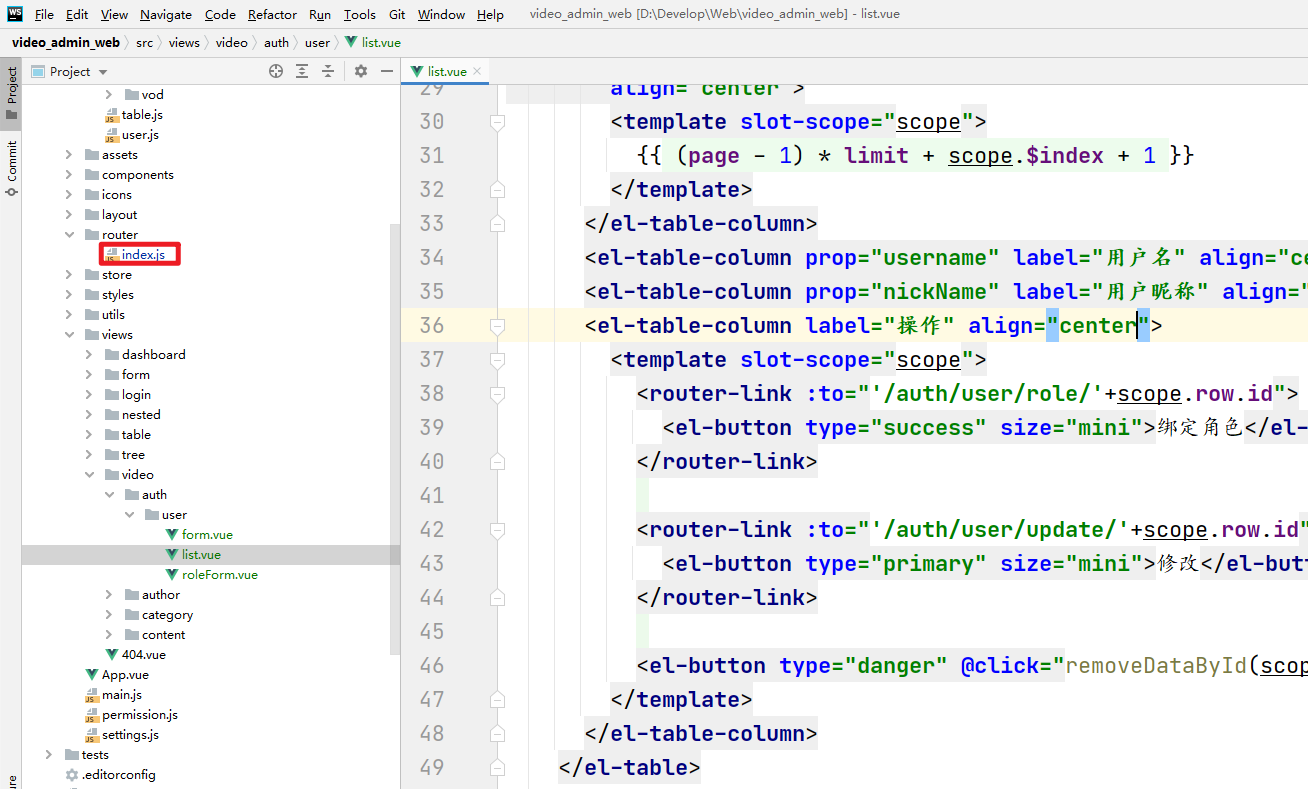Viewport: 1308px width, 789px height.
Task: Fold el-table-column block at line 36
Action: [497, 326]
